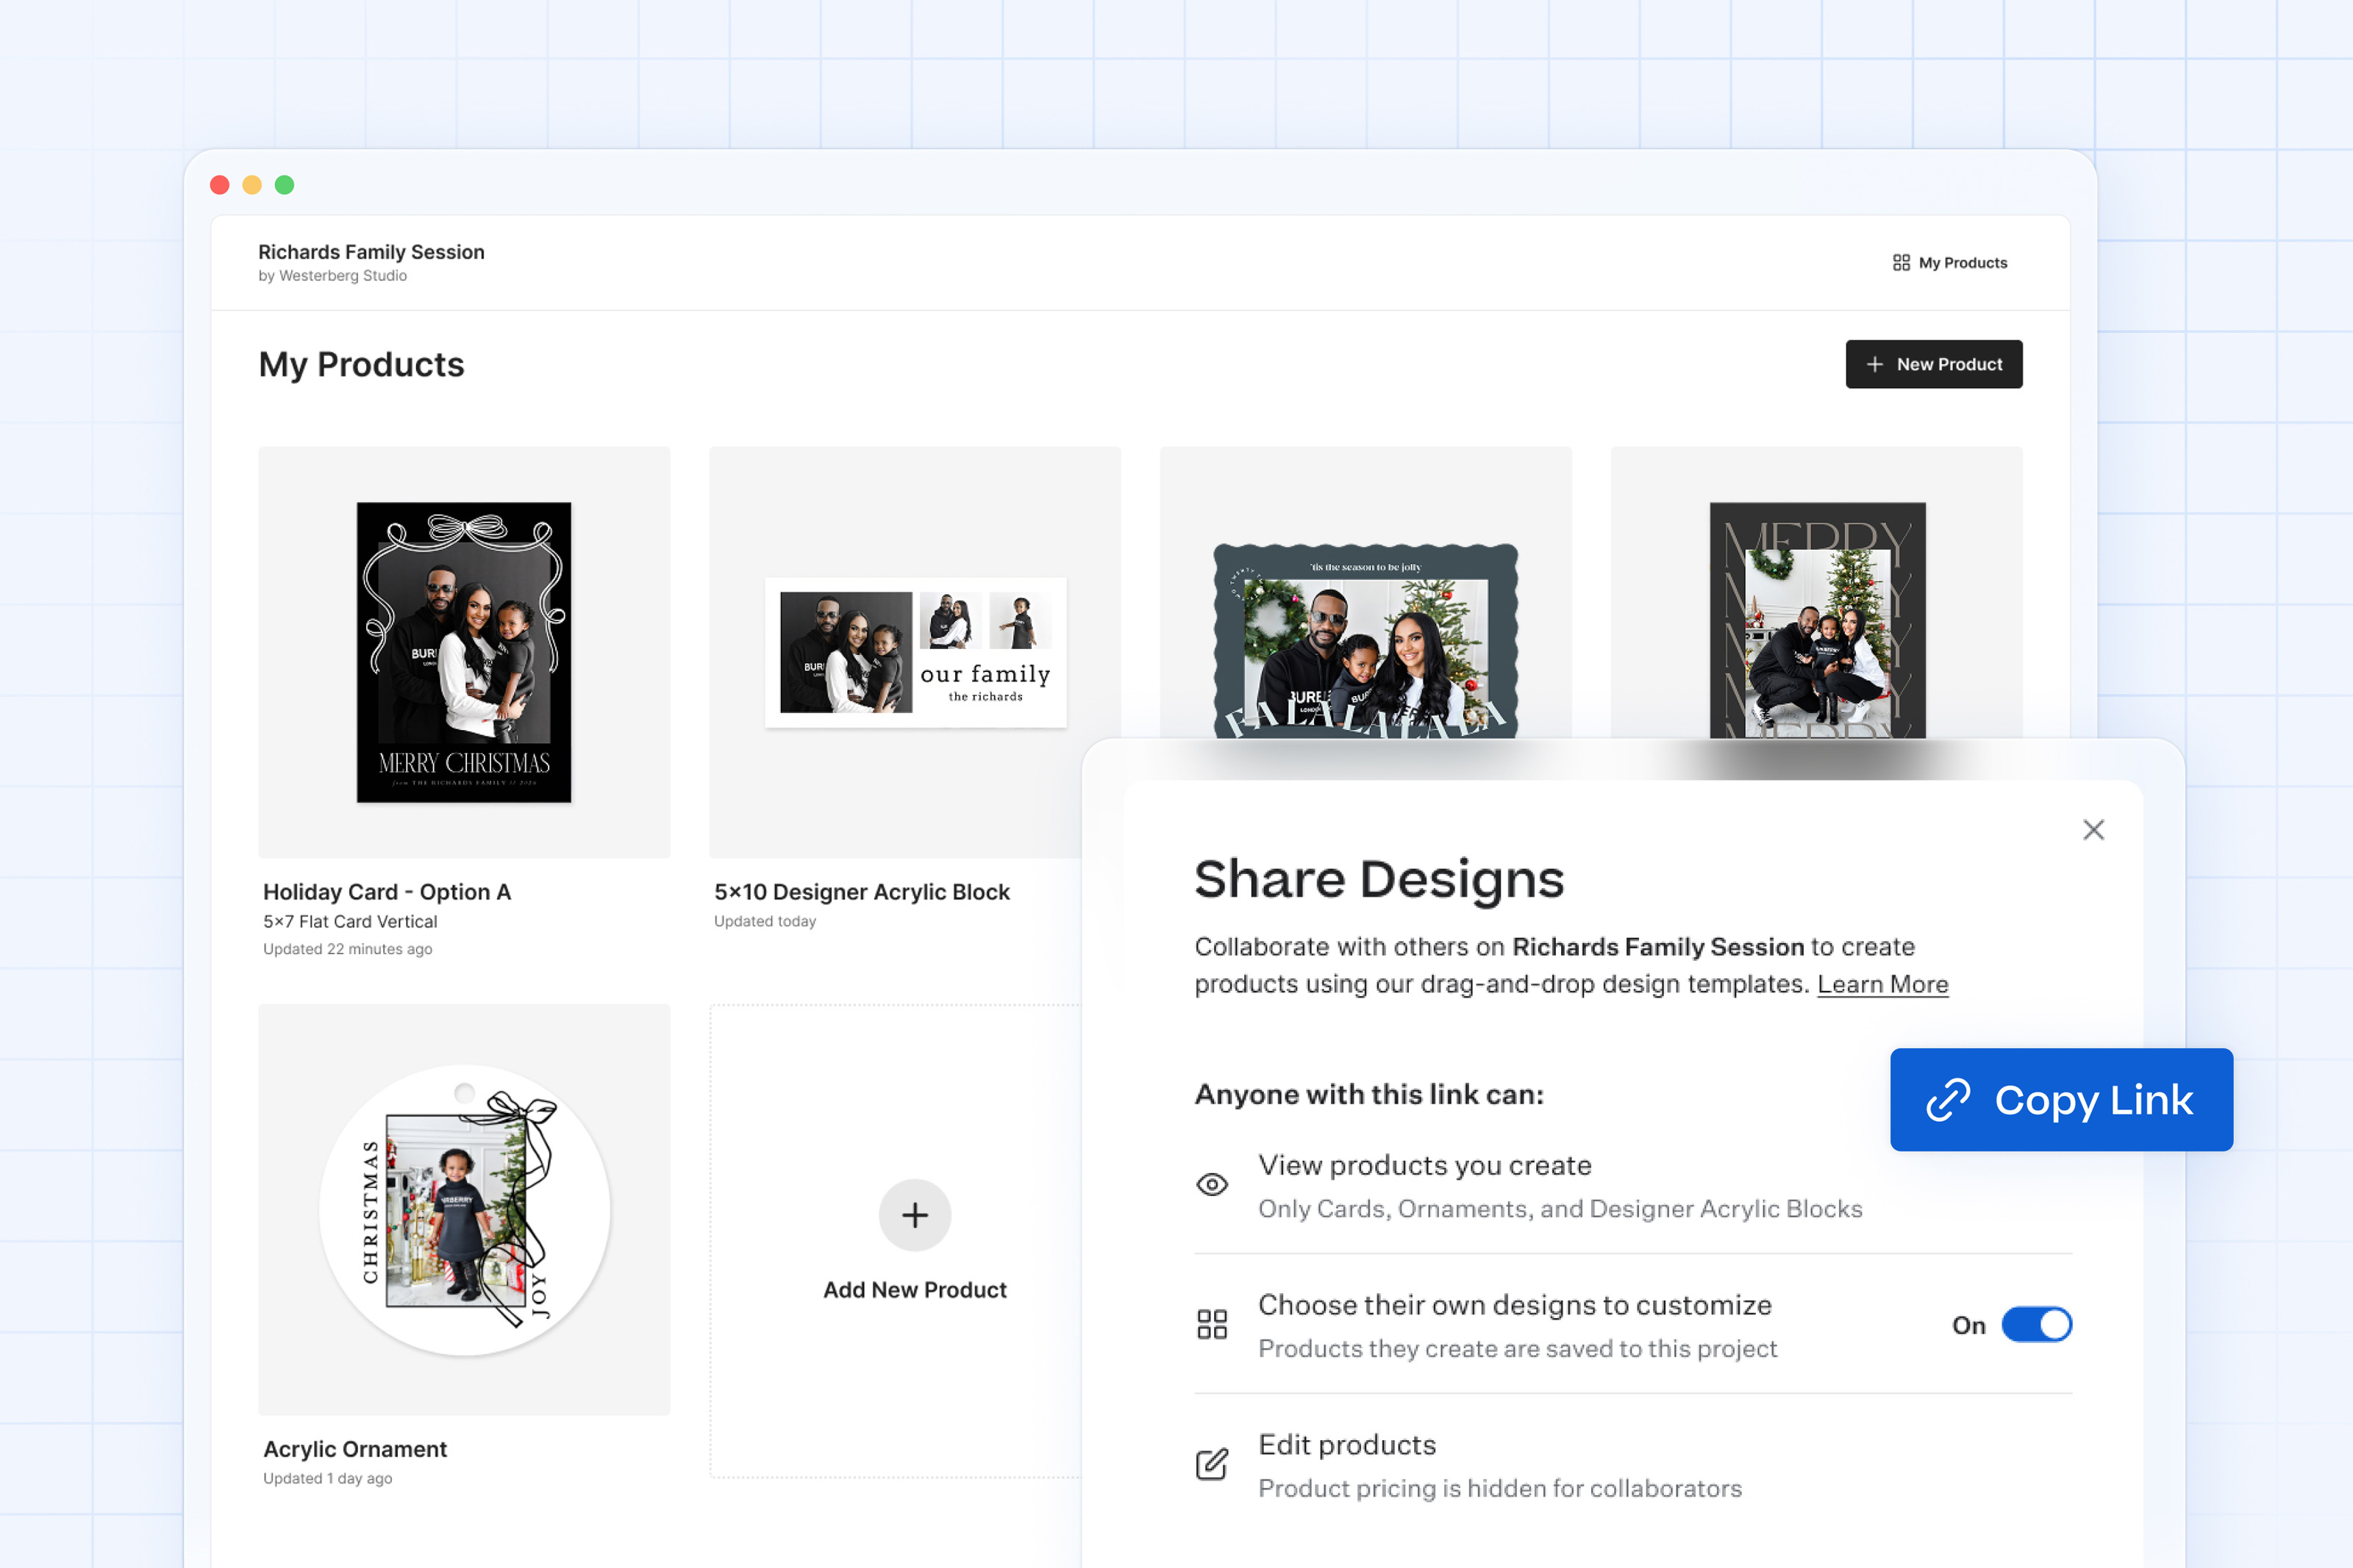This screenshot has height=1568, width=2353.
Task: Click the 'Updated today' text
Action: [x=765, y=921]
